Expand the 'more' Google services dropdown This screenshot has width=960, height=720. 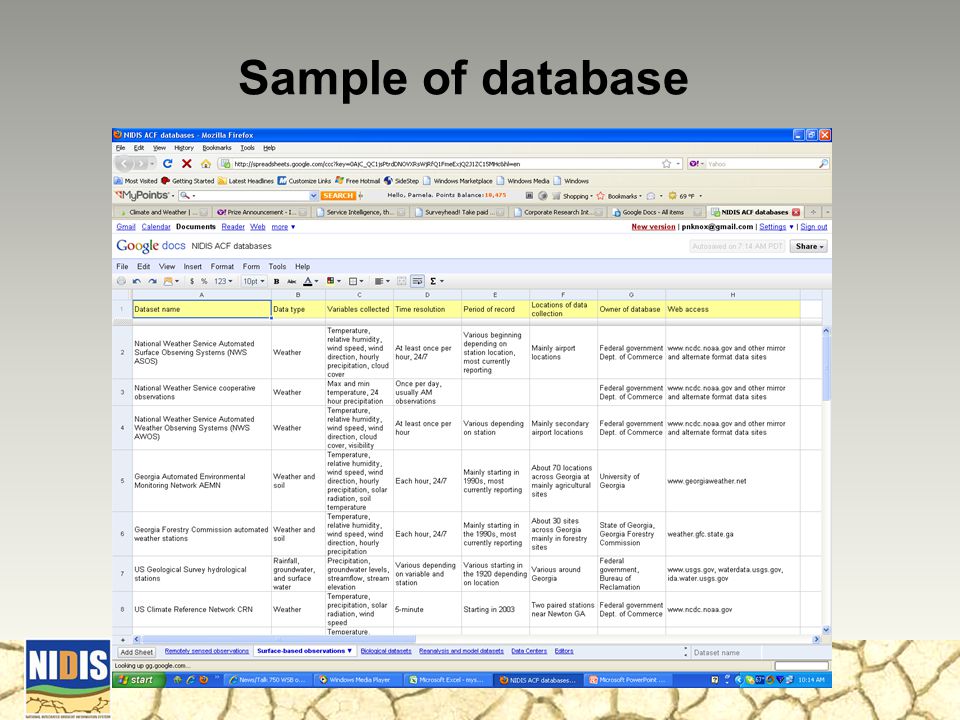(x=283, y=227)
